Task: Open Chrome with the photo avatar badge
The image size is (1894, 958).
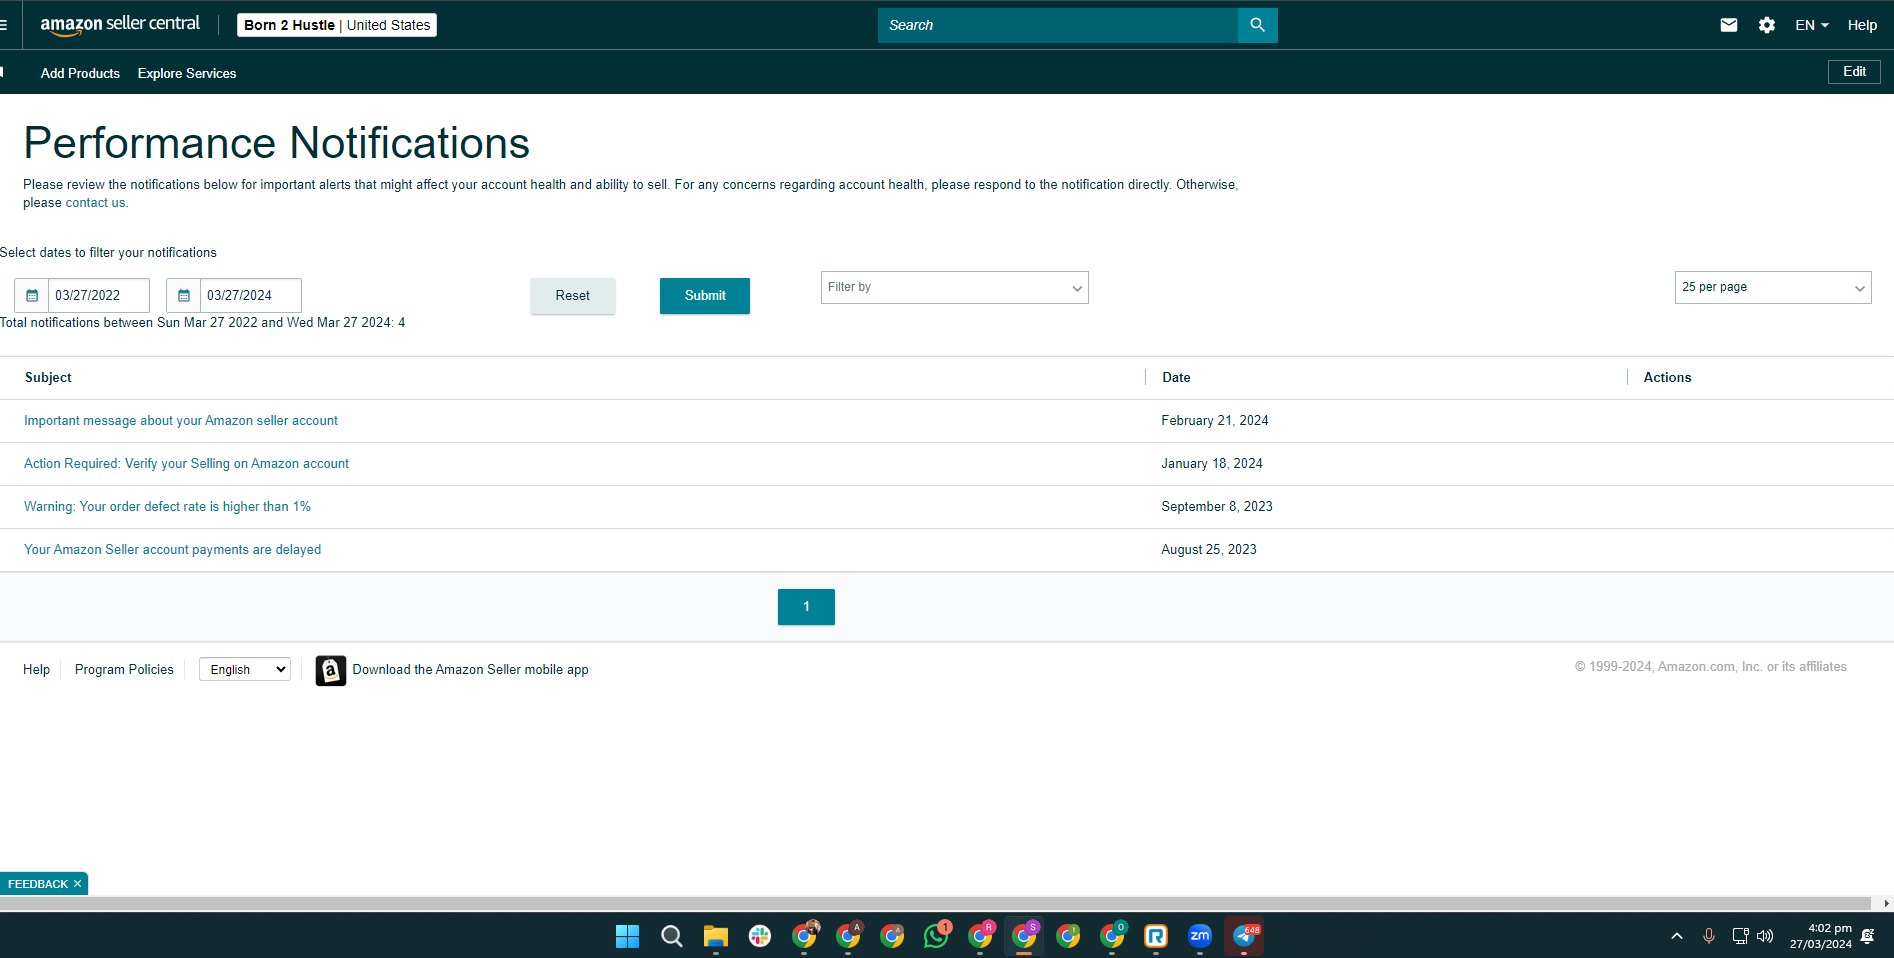Action: pos(804,936)
